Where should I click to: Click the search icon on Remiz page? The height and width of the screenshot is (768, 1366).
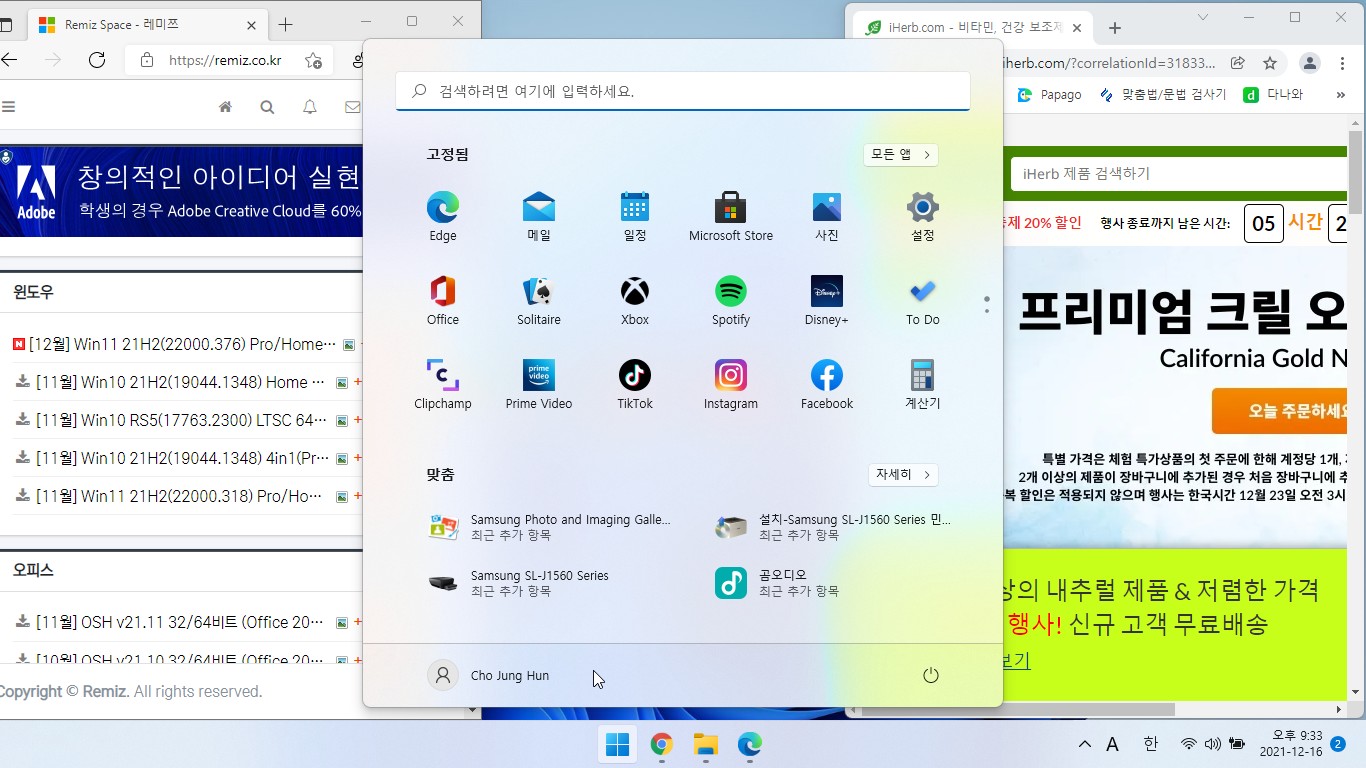pos(267,107)
